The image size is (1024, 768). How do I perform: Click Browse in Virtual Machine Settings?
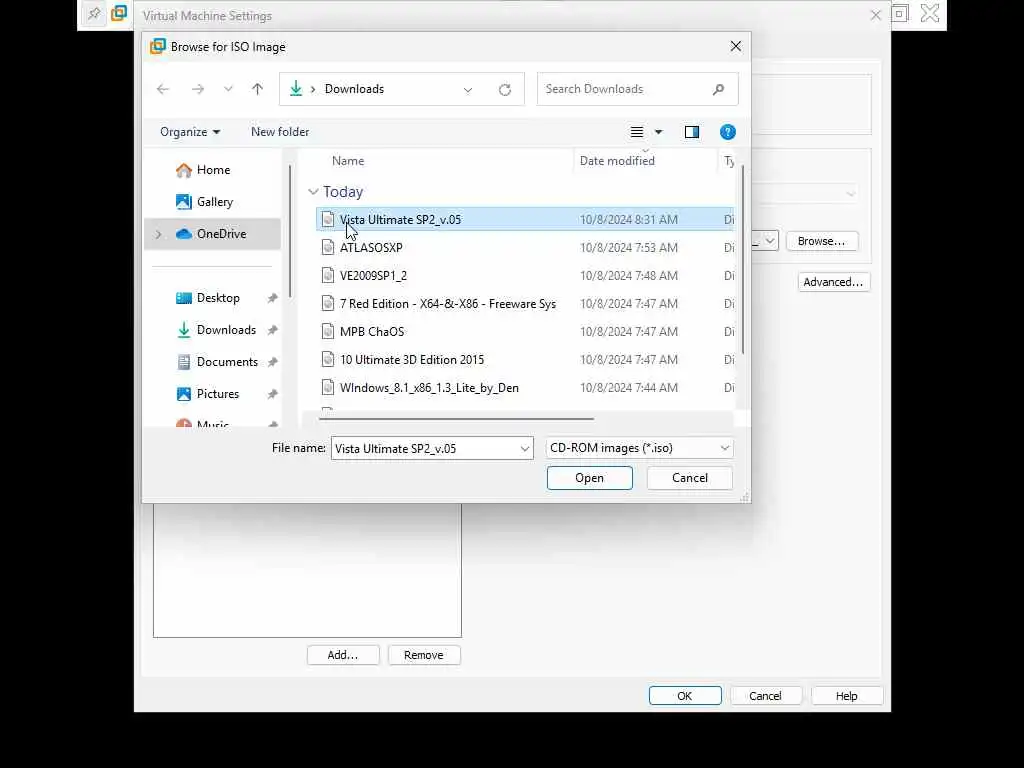click(822, 241)
